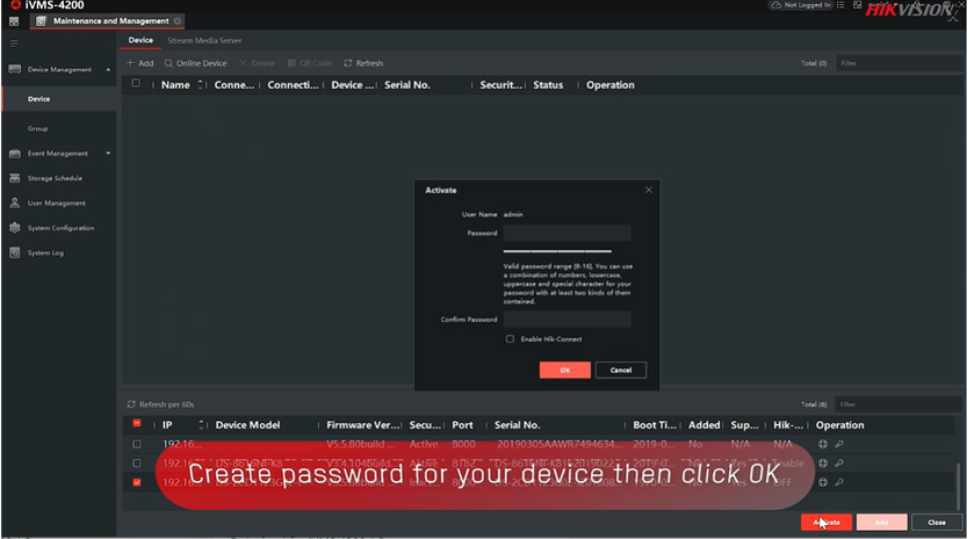Toggle select-all checkbox in online device table
The height and width of the screenshot is (539, 975).
pos(137,424)
